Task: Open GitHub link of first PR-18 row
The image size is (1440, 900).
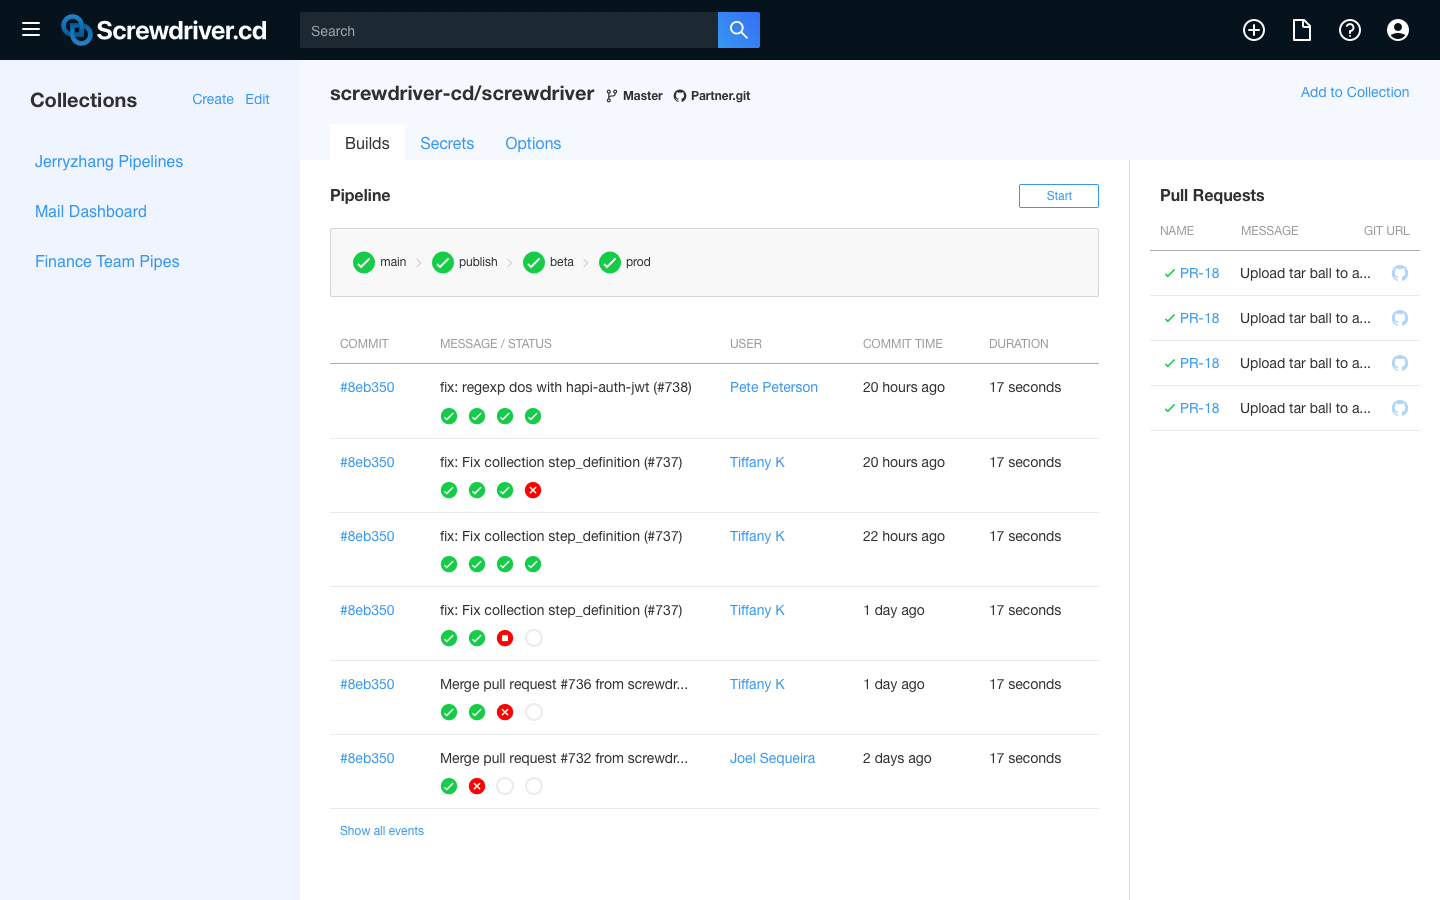Action: point(1400,273)
